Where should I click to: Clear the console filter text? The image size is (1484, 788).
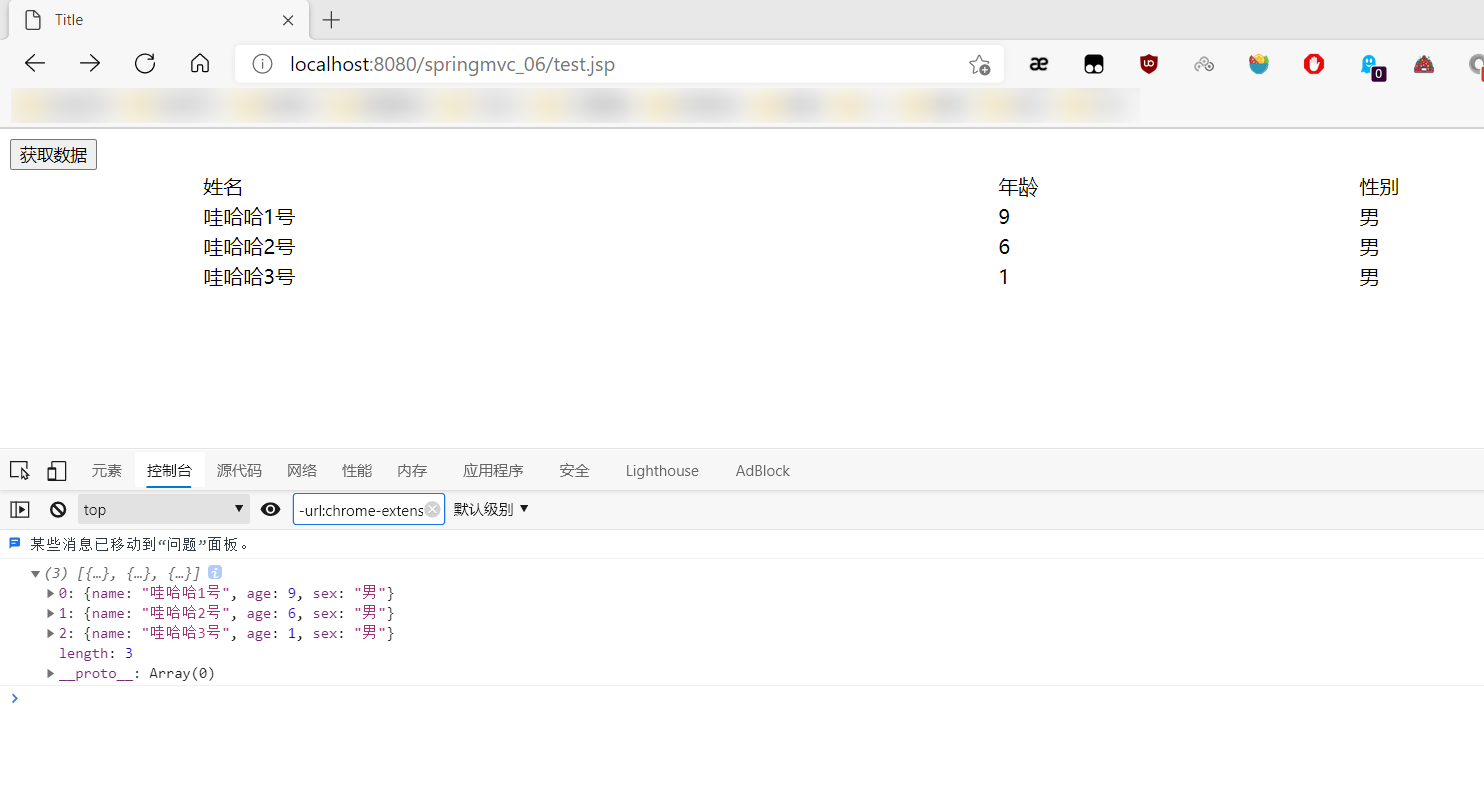[432, 510]
